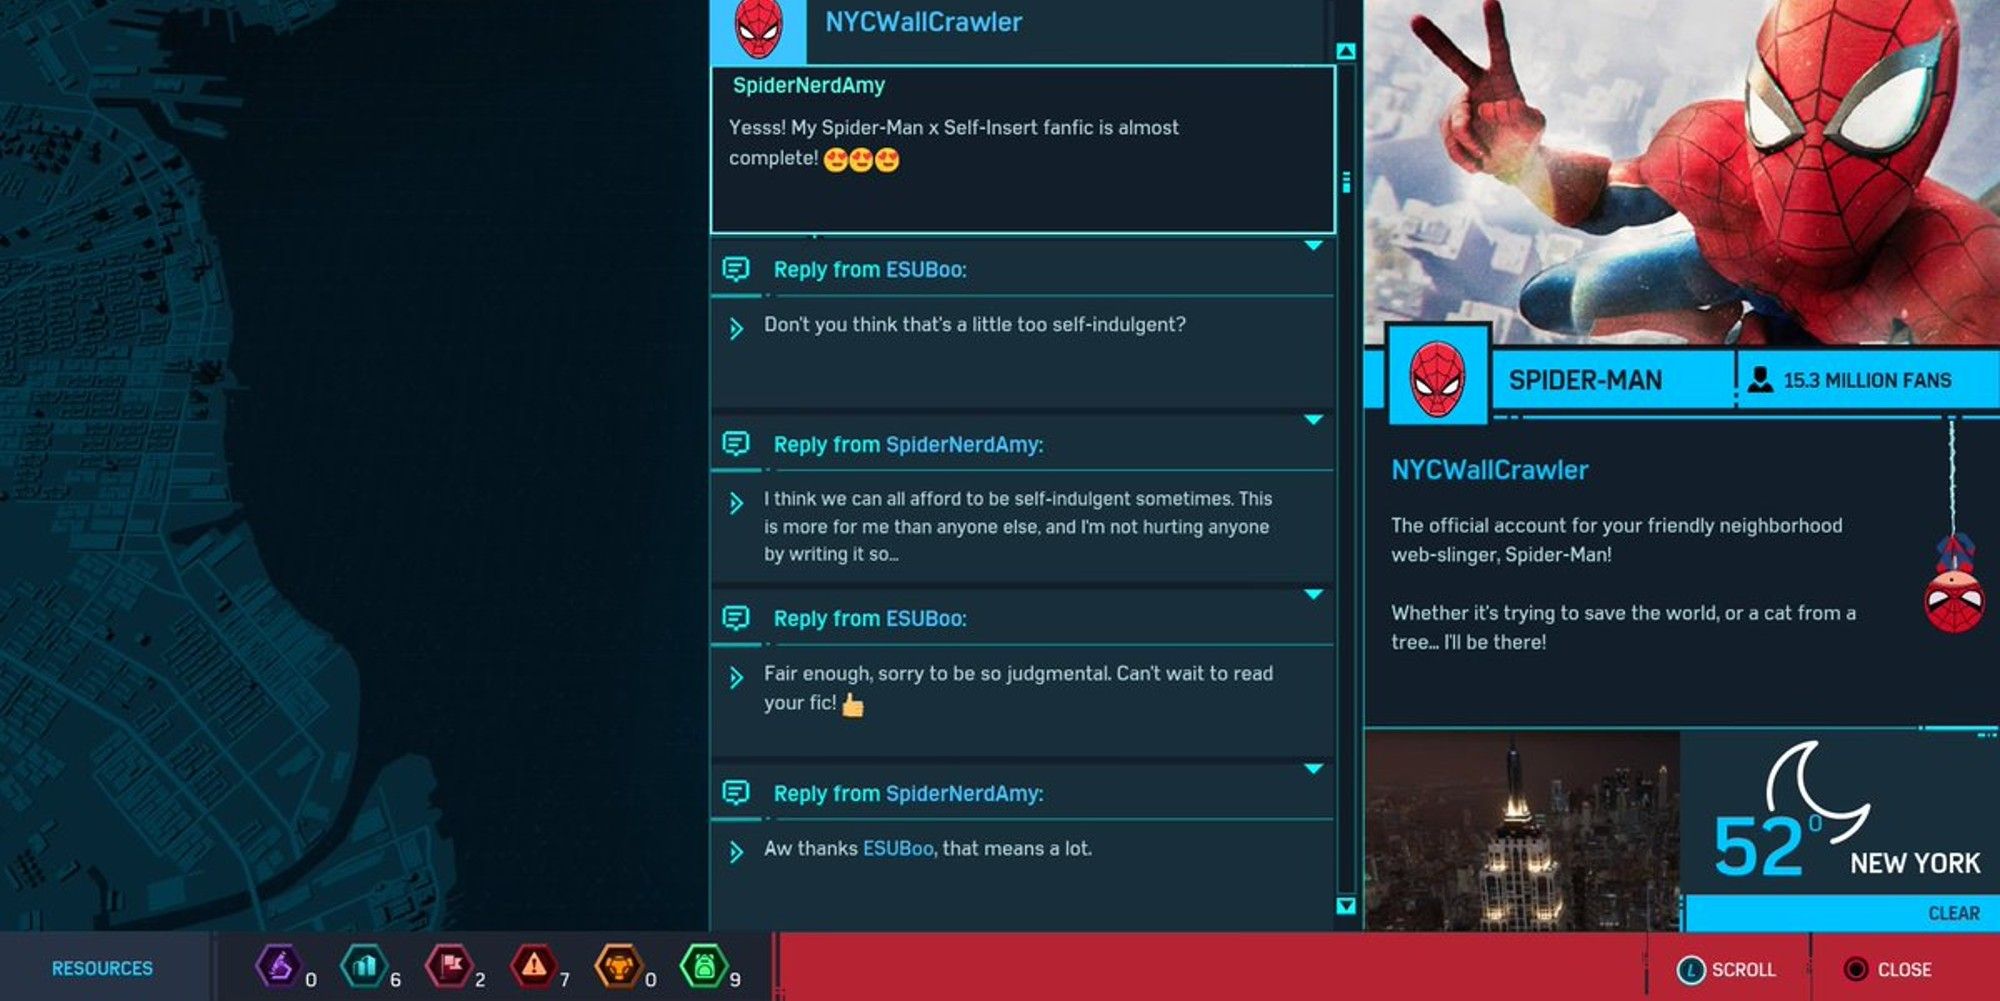Click the Spider-Man avatar beside NYCWallCrawler header
The image size is (2000, 1001).
758,28
